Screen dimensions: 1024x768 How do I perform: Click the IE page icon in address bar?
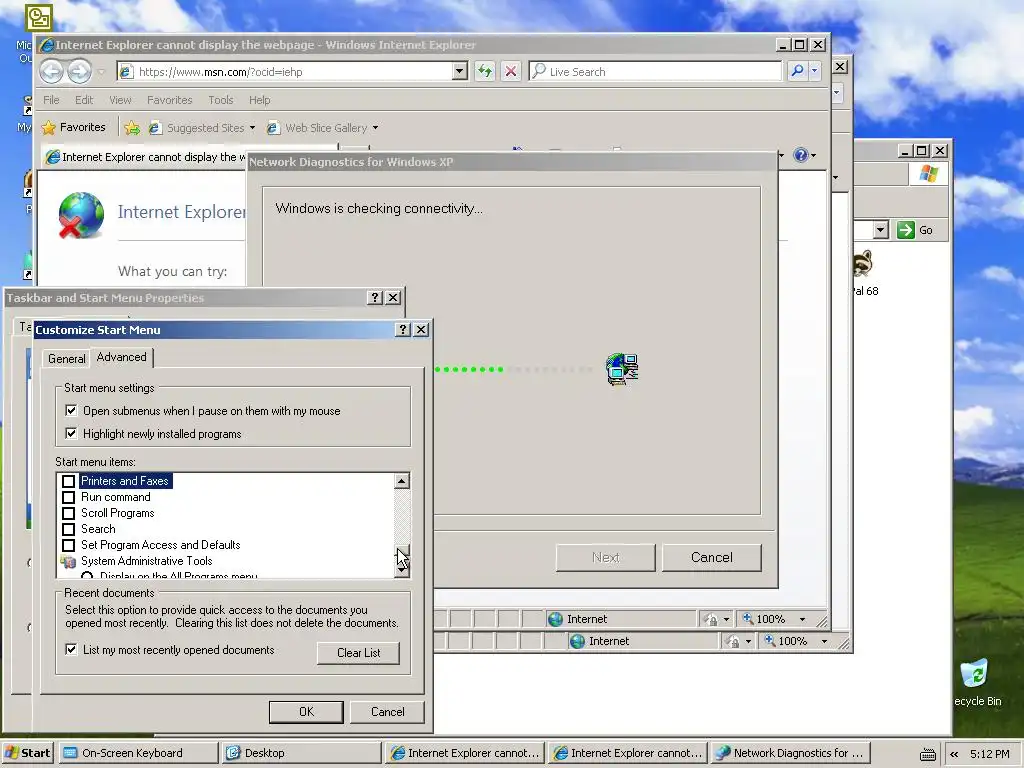[x=127, y=71]
